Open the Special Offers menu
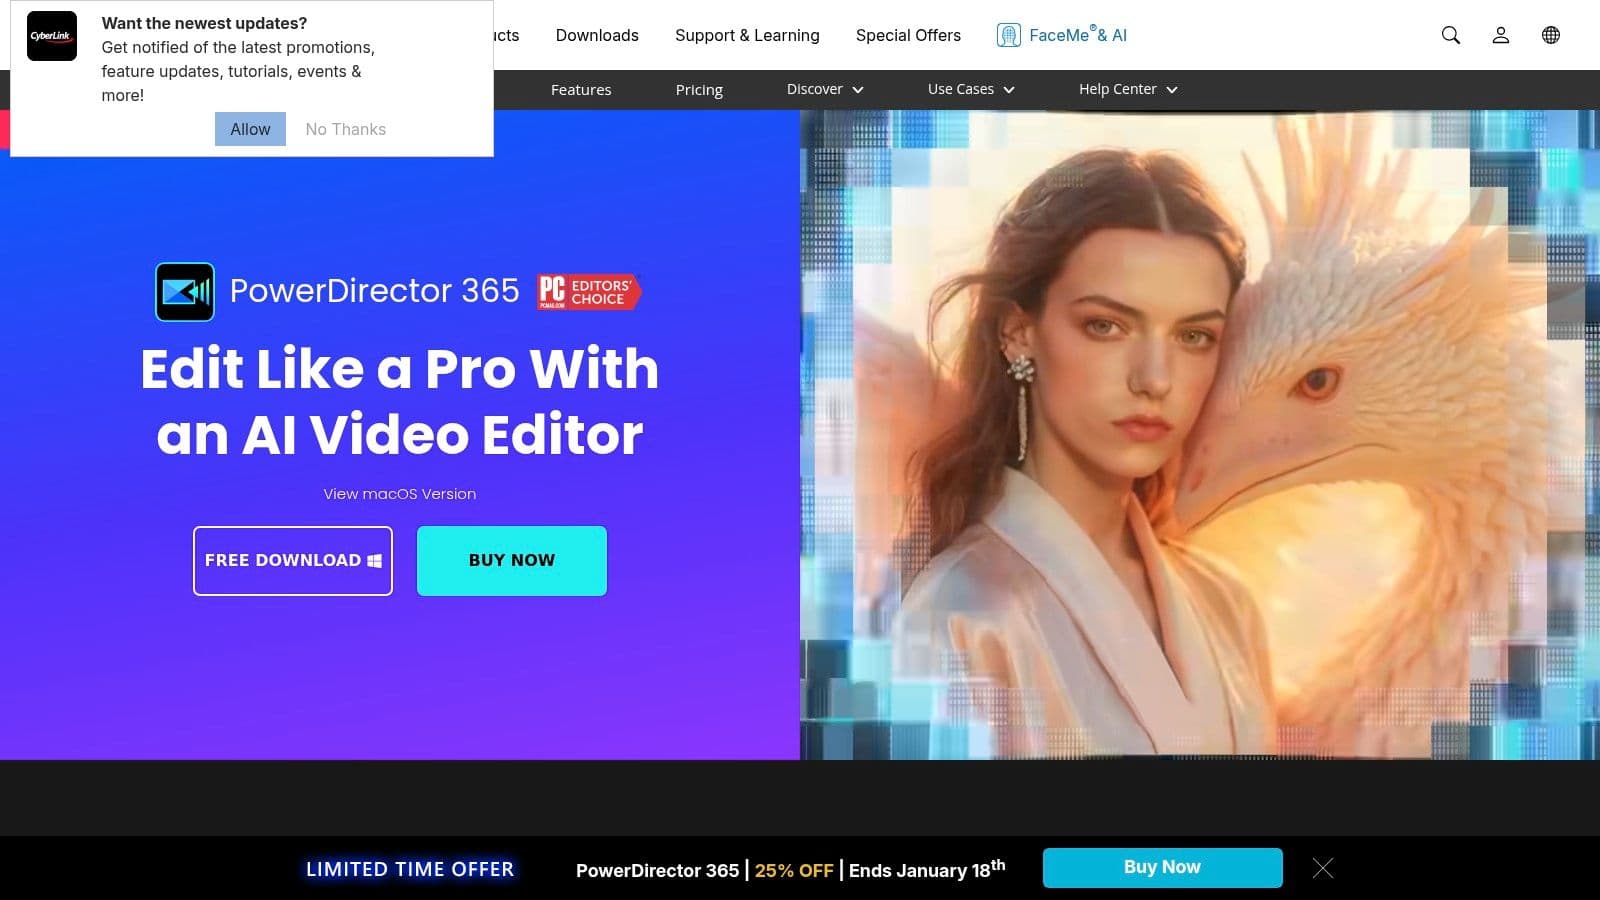This screenshot has width=1600, height=900. pos(908,35)
